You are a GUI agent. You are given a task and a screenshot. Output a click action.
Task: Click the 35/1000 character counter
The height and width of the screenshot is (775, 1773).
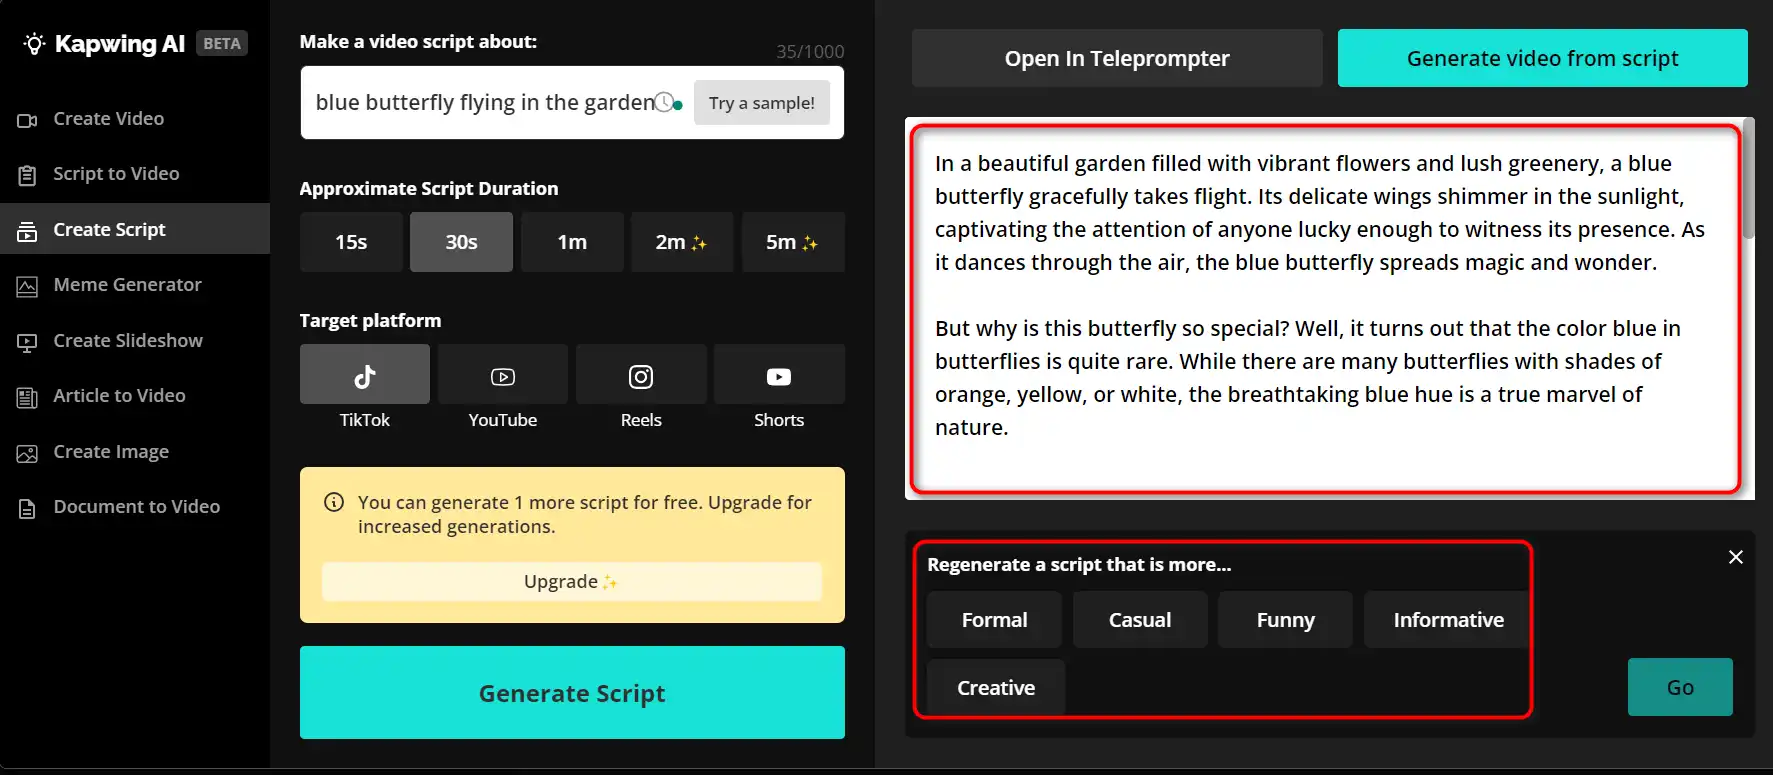click(810, 52)
